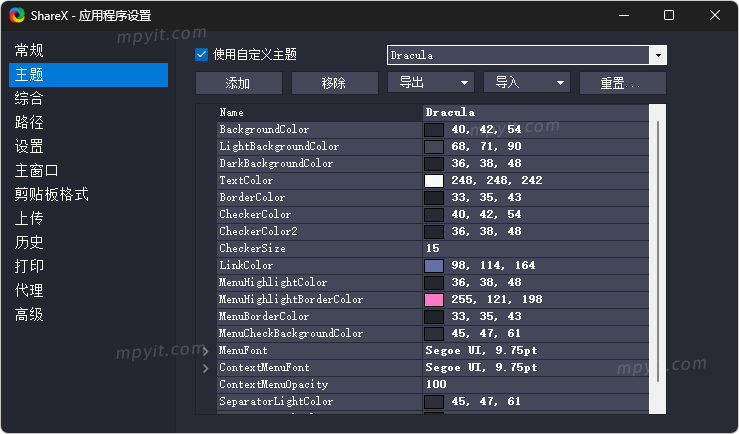
Task: Click the value 255, 121, 198
Action: [497, 300]
